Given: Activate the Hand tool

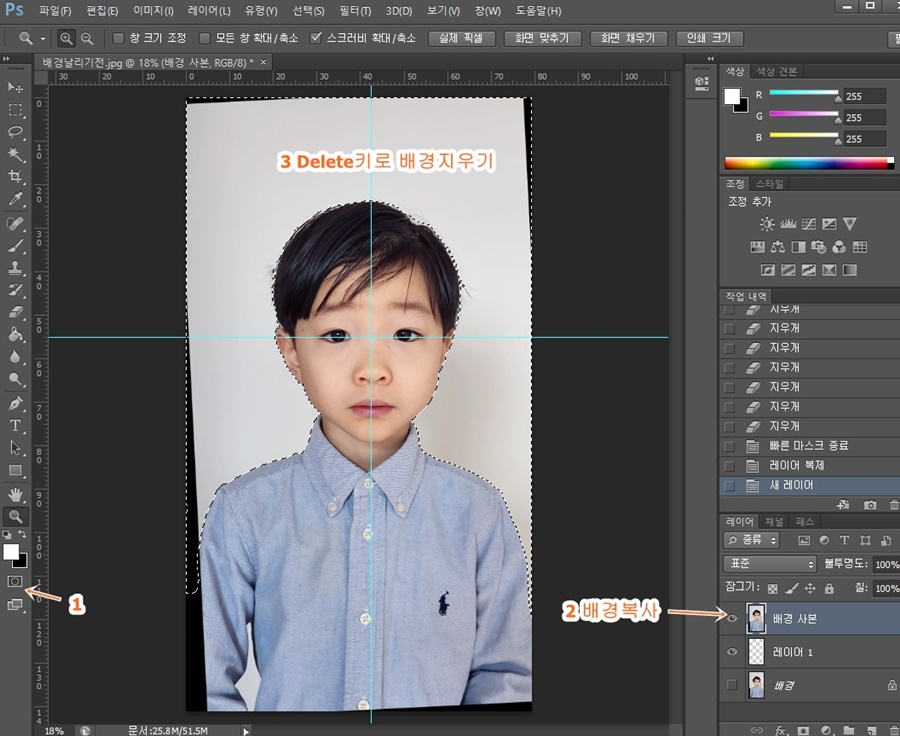Looking at the screenshot, I should (16, 494).
